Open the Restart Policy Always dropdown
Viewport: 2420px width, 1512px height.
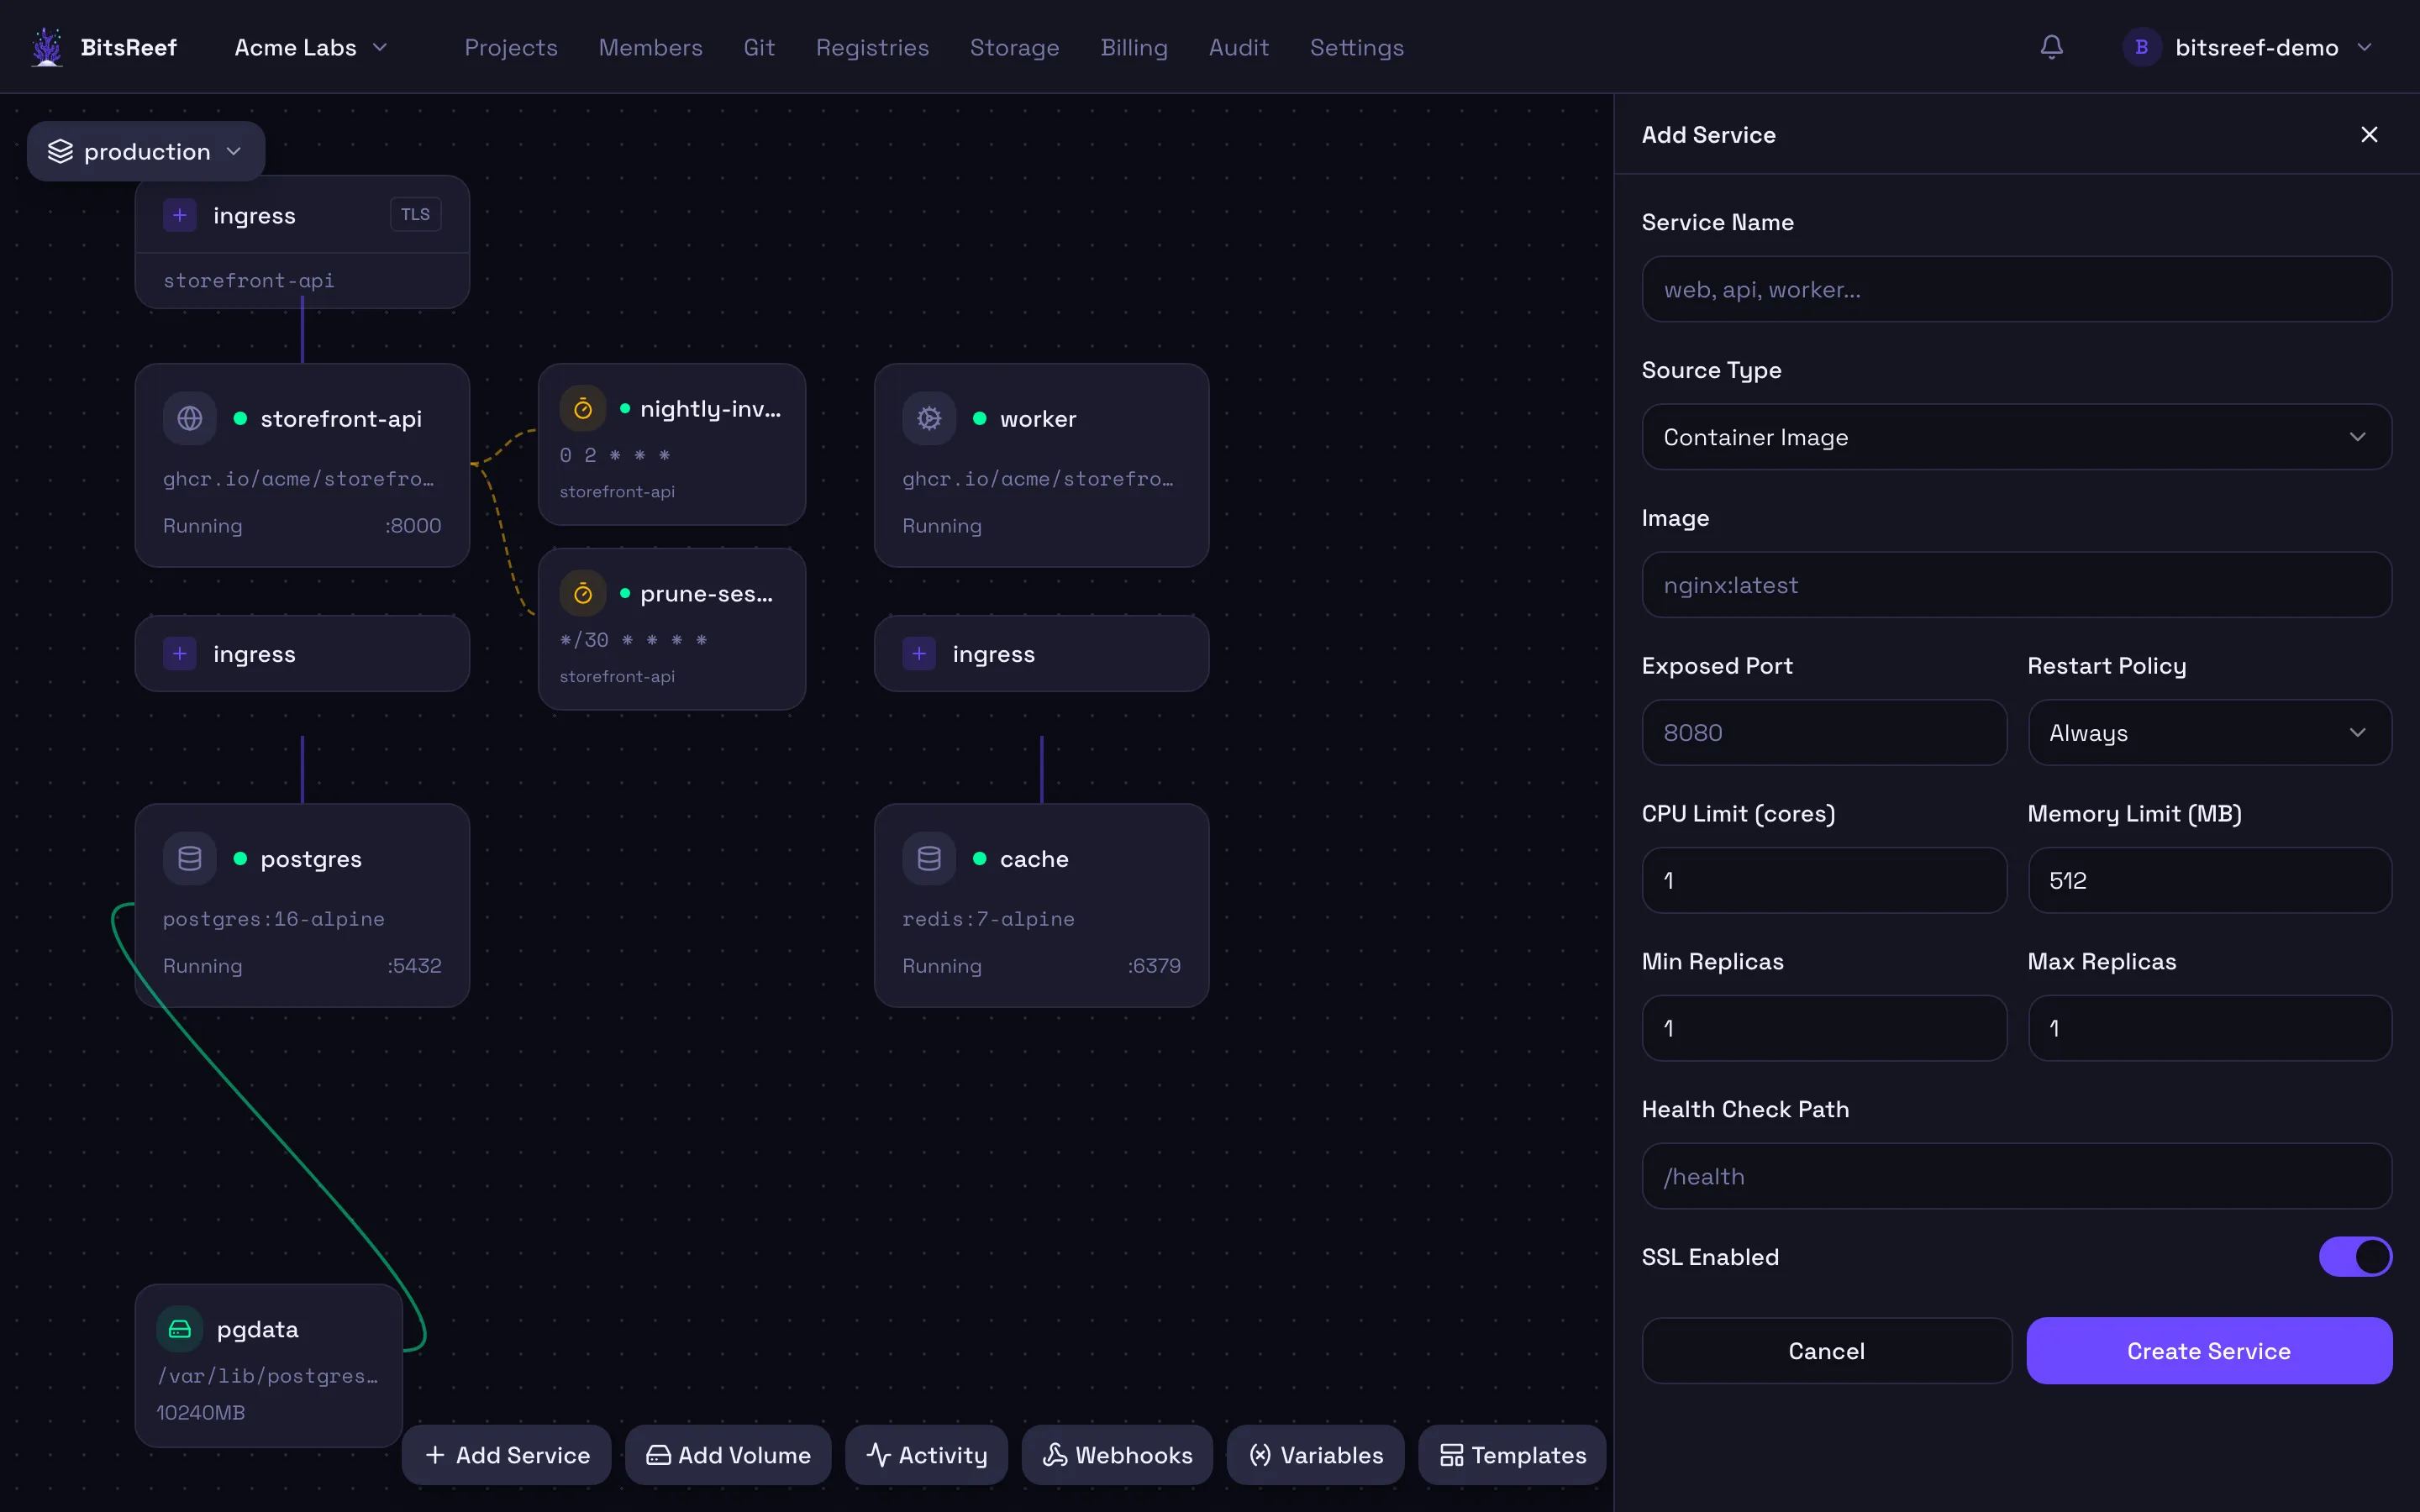tap(2209, 732)
